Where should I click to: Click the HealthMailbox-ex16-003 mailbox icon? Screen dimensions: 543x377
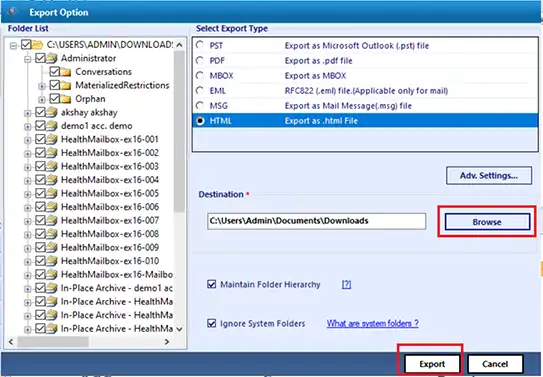52,166
